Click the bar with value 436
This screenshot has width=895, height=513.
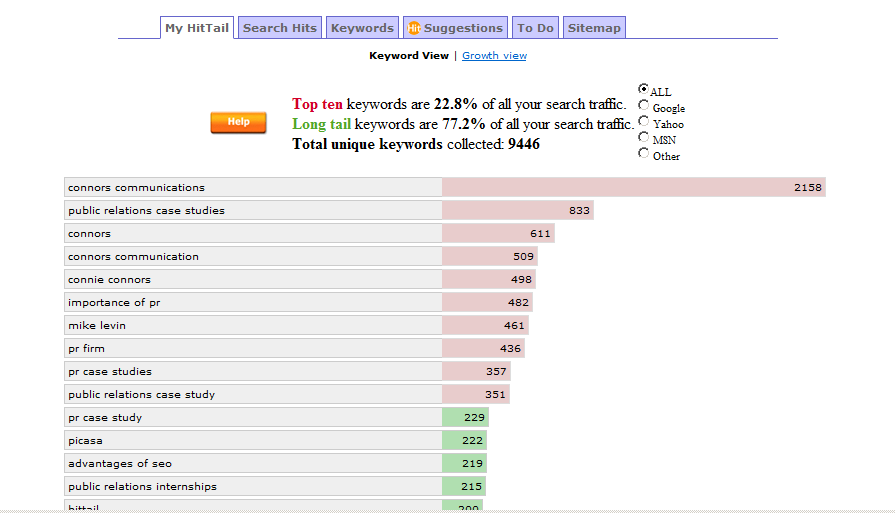point(483,348)
